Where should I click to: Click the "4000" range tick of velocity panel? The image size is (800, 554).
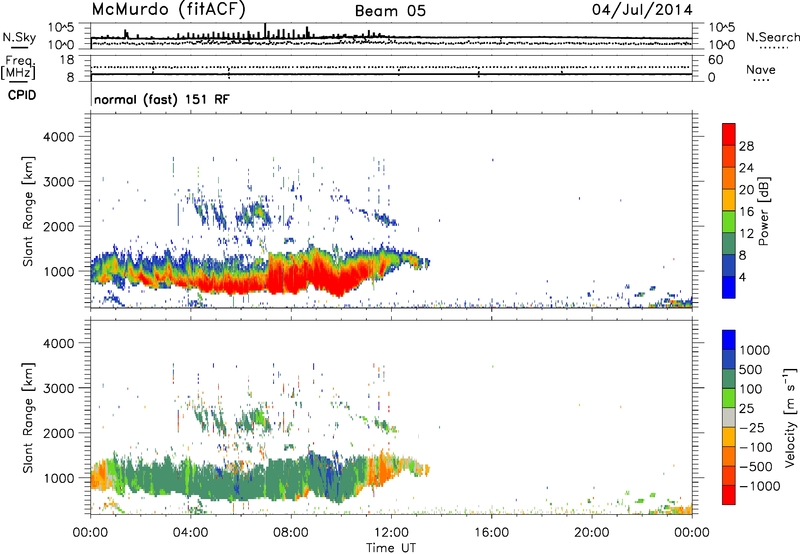[58, 343]
